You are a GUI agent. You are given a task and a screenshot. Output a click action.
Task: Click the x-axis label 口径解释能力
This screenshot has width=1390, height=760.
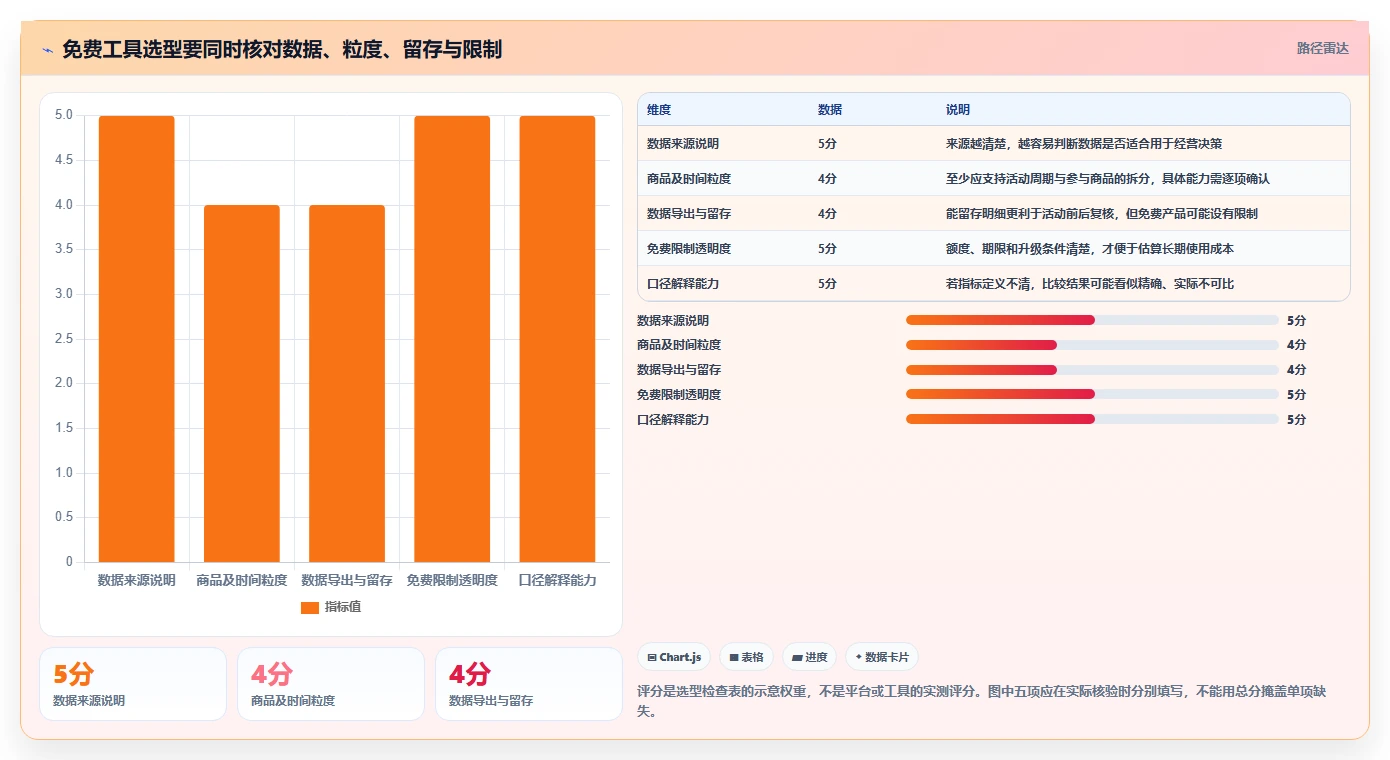tap(557, 580)
